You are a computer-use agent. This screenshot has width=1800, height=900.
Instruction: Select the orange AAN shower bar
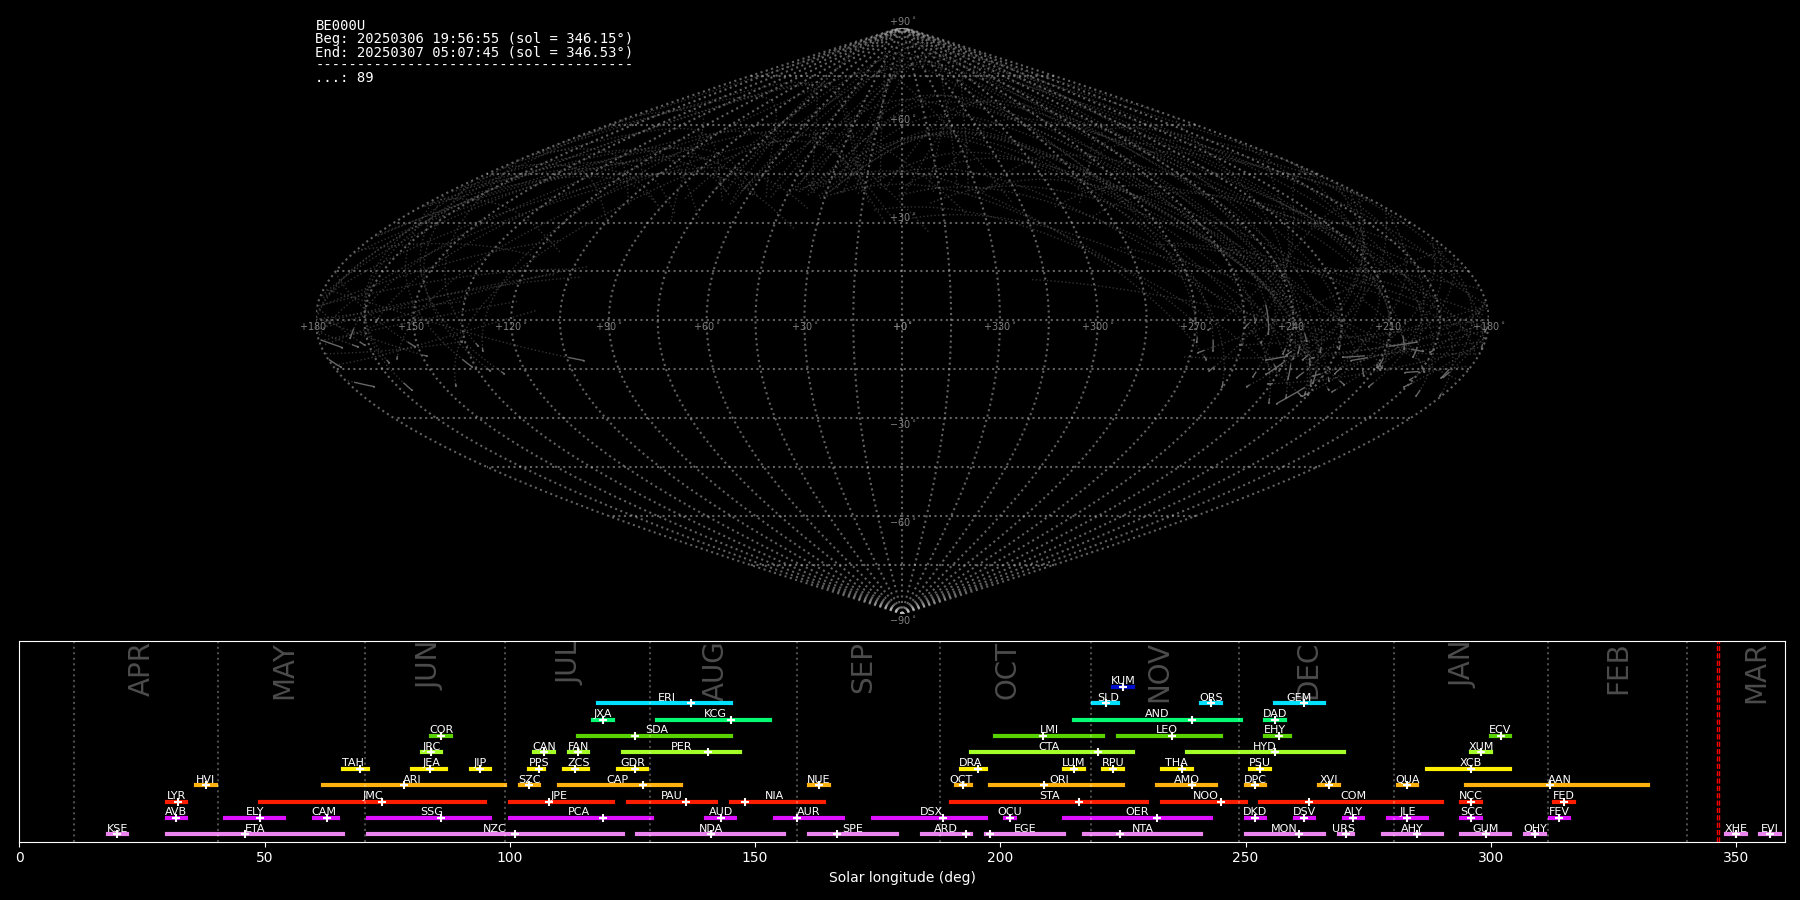tap(1557, 785)
